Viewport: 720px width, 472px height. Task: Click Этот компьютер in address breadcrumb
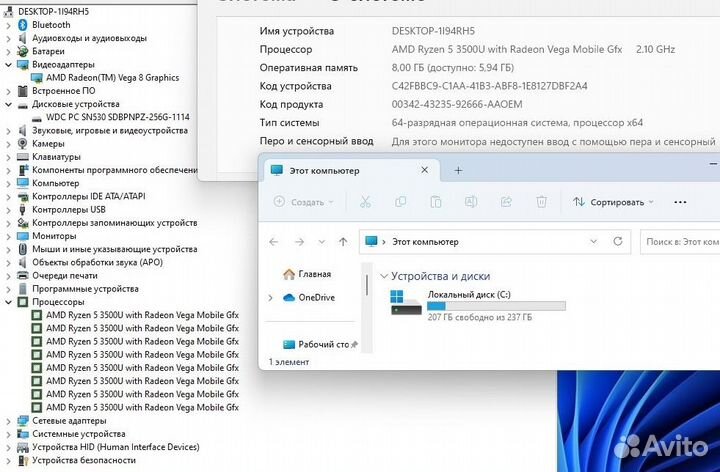click(x=425, y=242)
